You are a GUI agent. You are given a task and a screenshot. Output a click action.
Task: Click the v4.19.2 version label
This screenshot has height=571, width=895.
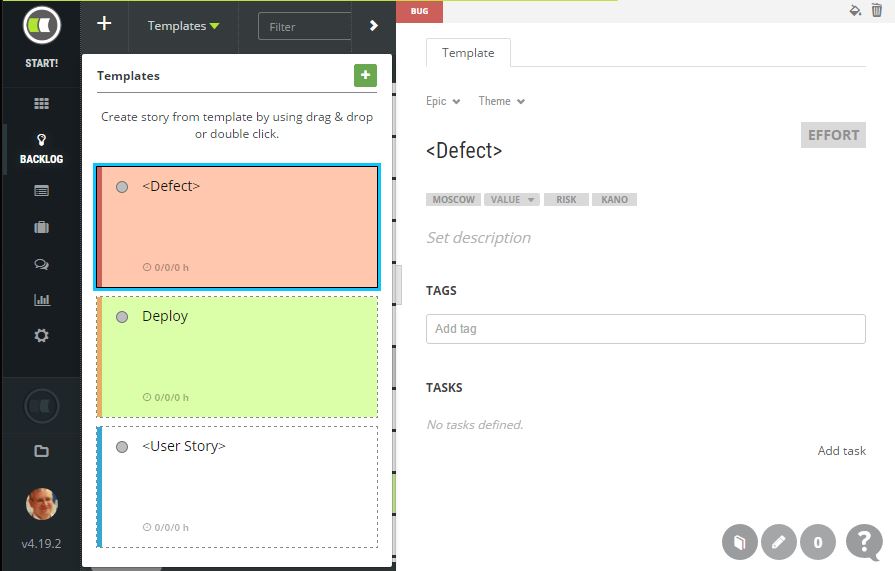coord(41,544)
